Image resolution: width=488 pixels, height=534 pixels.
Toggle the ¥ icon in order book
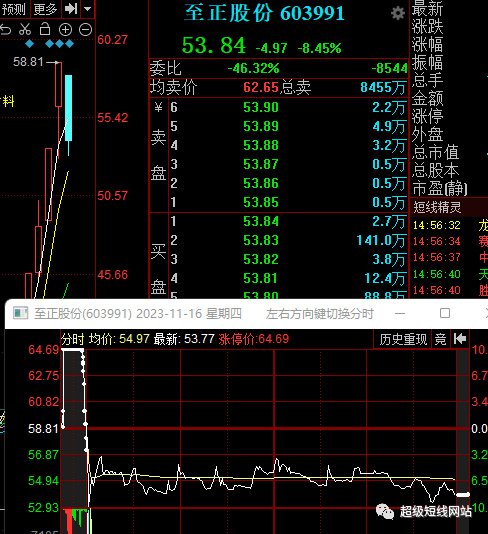coord(158,108)
